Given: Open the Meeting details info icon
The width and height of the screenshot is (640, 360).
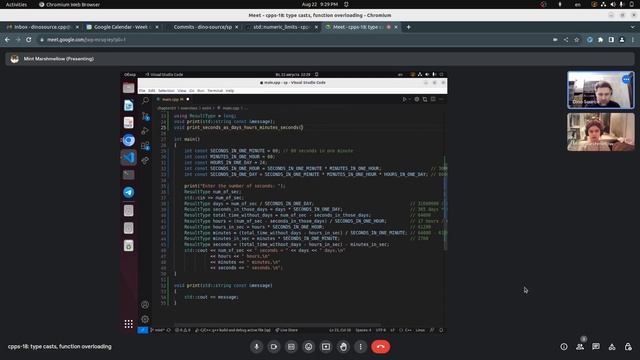Looking at the screenshot, I should [564, 347].
